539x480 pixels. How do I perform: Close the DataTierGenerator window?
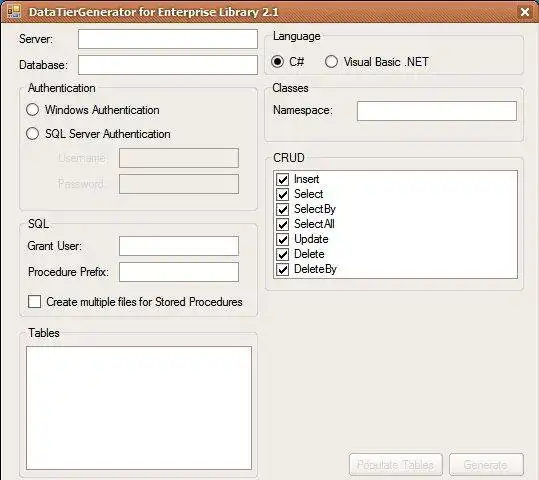coord(525,12)
